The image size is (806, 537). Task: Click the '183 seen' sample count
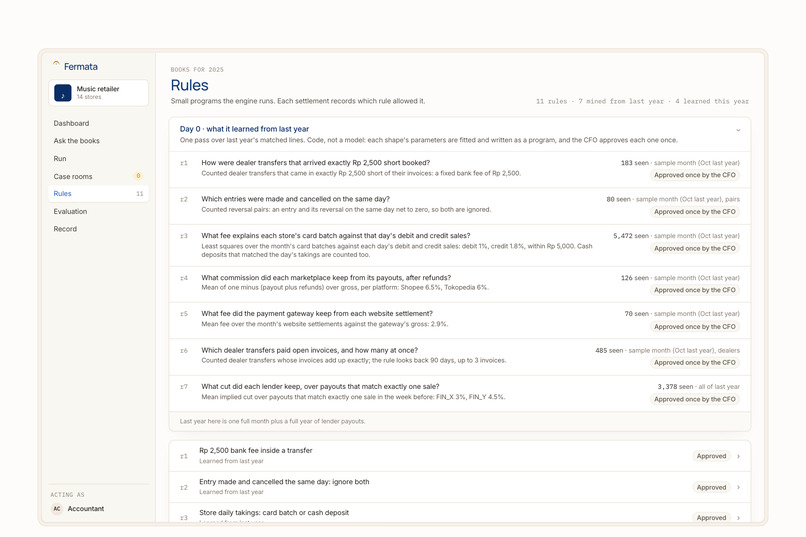[634, 163]
